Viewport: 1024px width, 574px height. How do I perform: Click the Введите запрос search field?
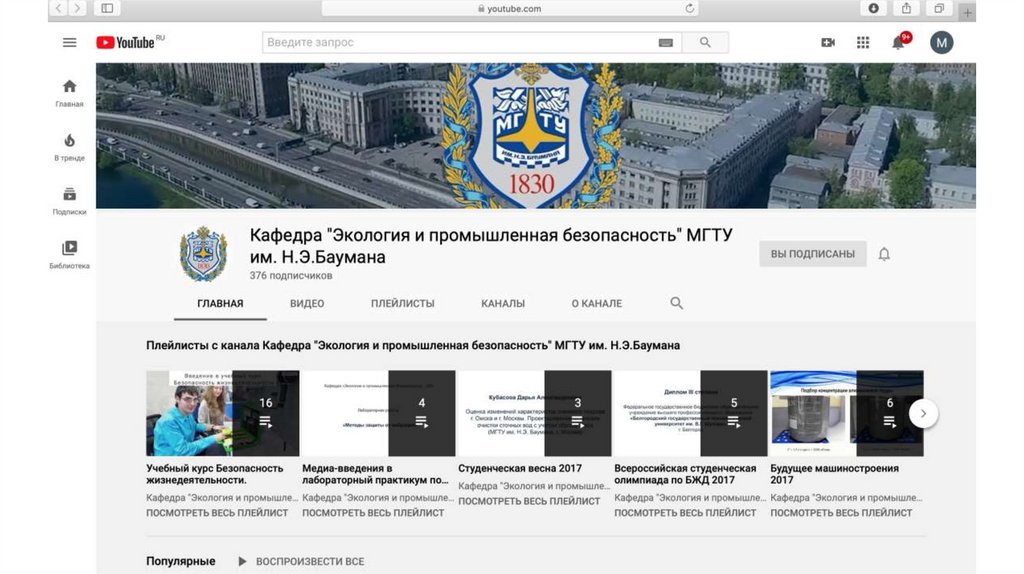[458, 42]
